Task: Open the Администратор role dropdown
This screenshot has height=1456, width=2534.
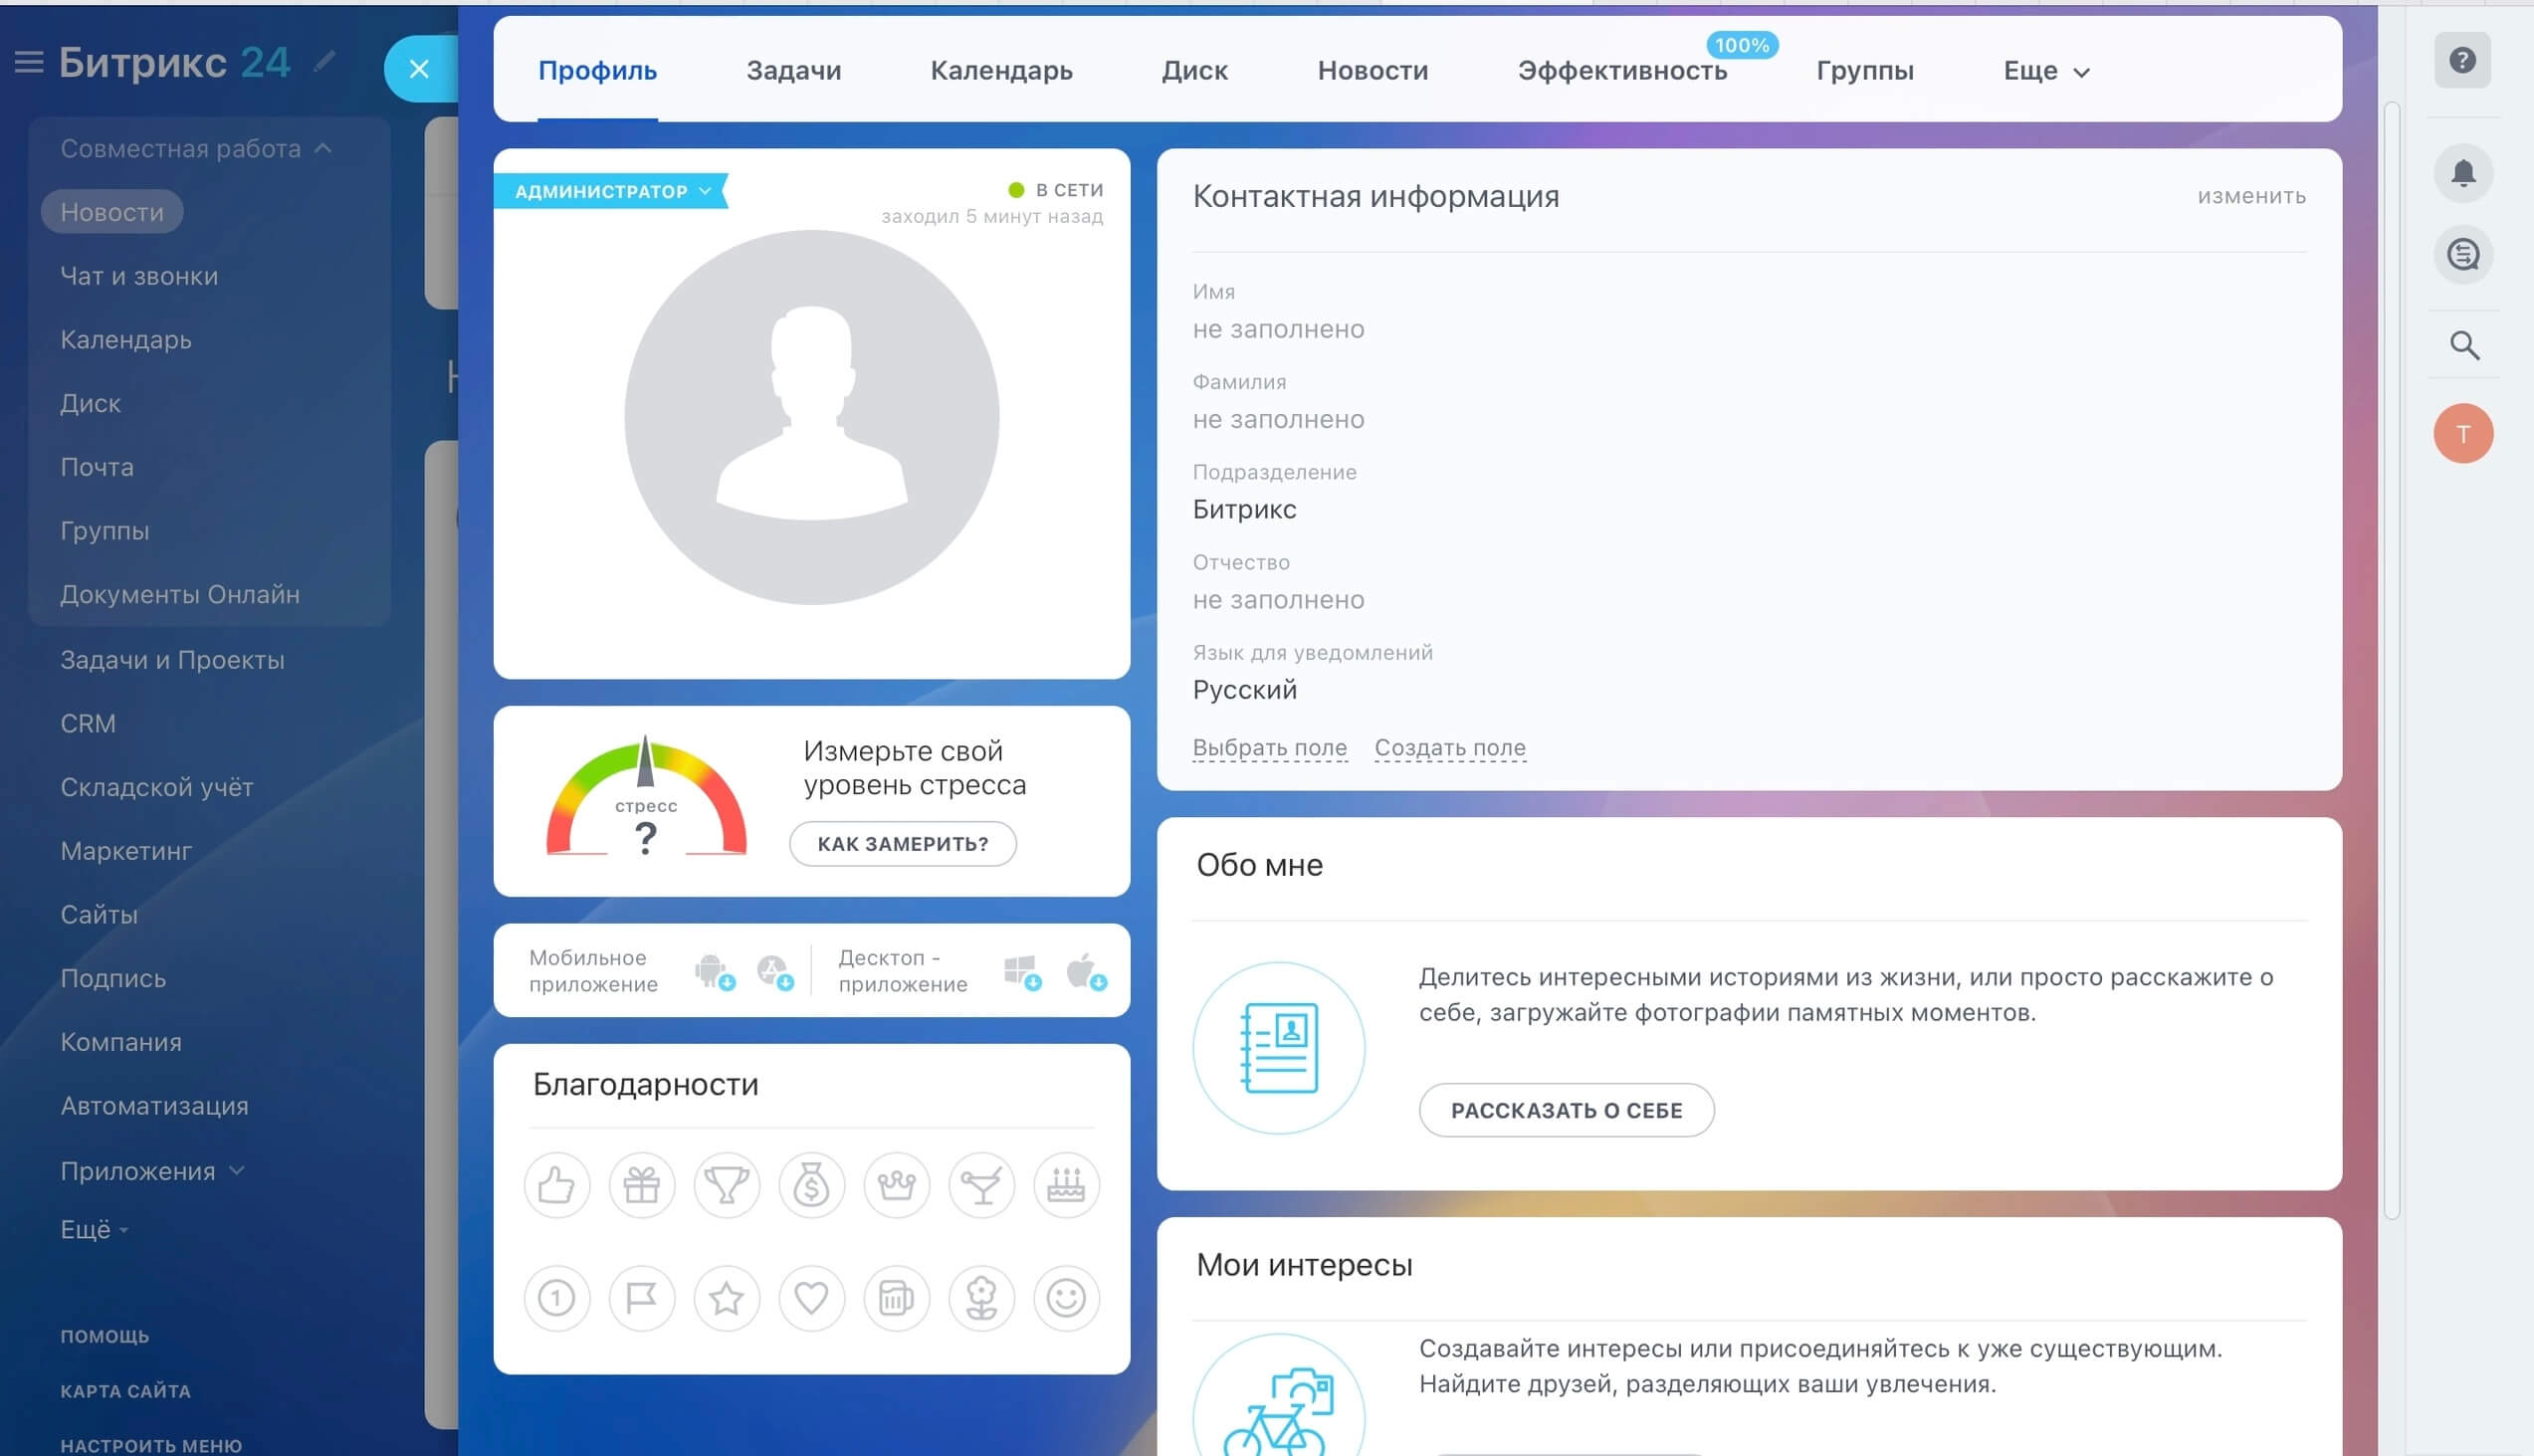Action: (611, 191)
